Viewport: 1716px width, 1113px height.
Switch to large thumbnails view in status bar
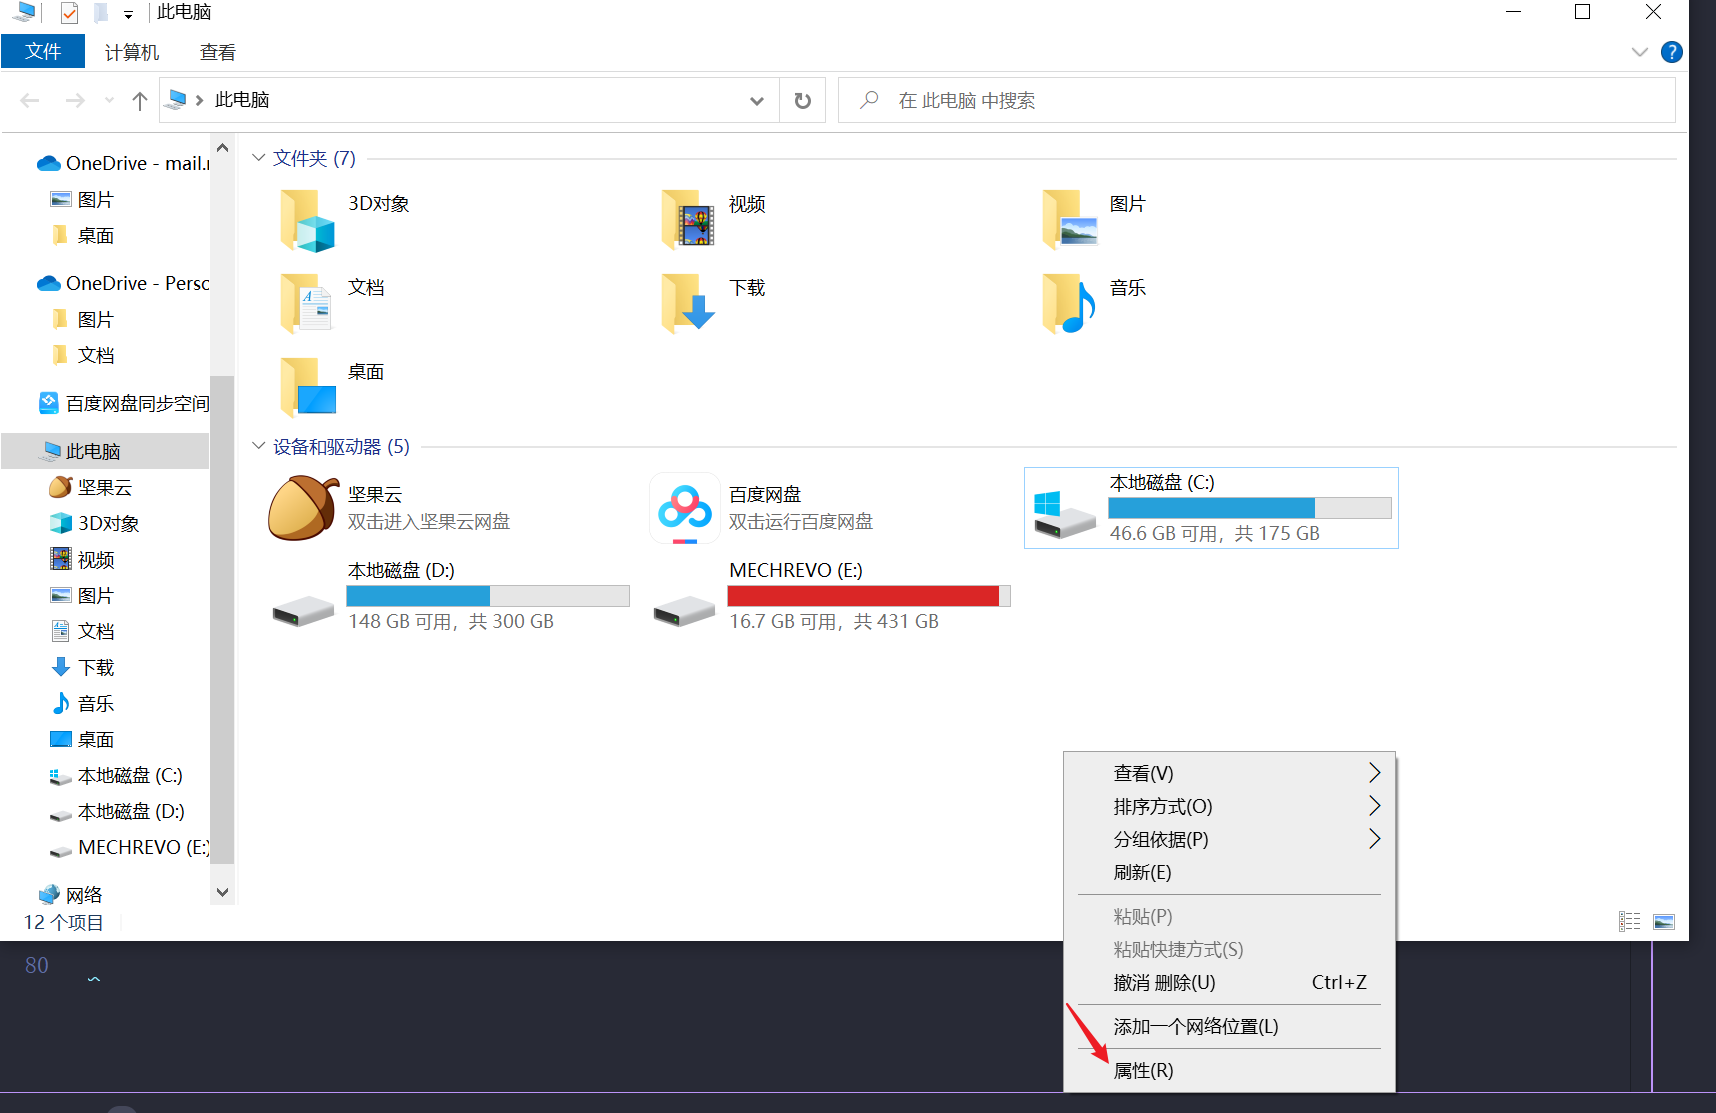1663,922
